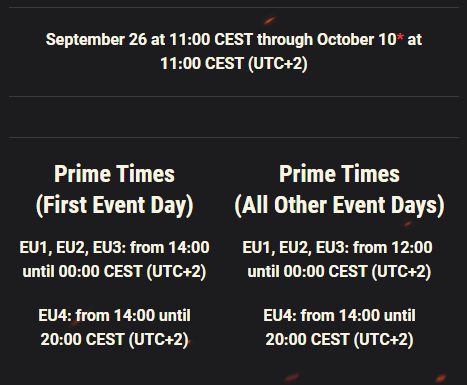The image size is (467, 385).
Task: Click 'EU1, EU2, EU3: from 14:00' text
Action: (114, 248)
